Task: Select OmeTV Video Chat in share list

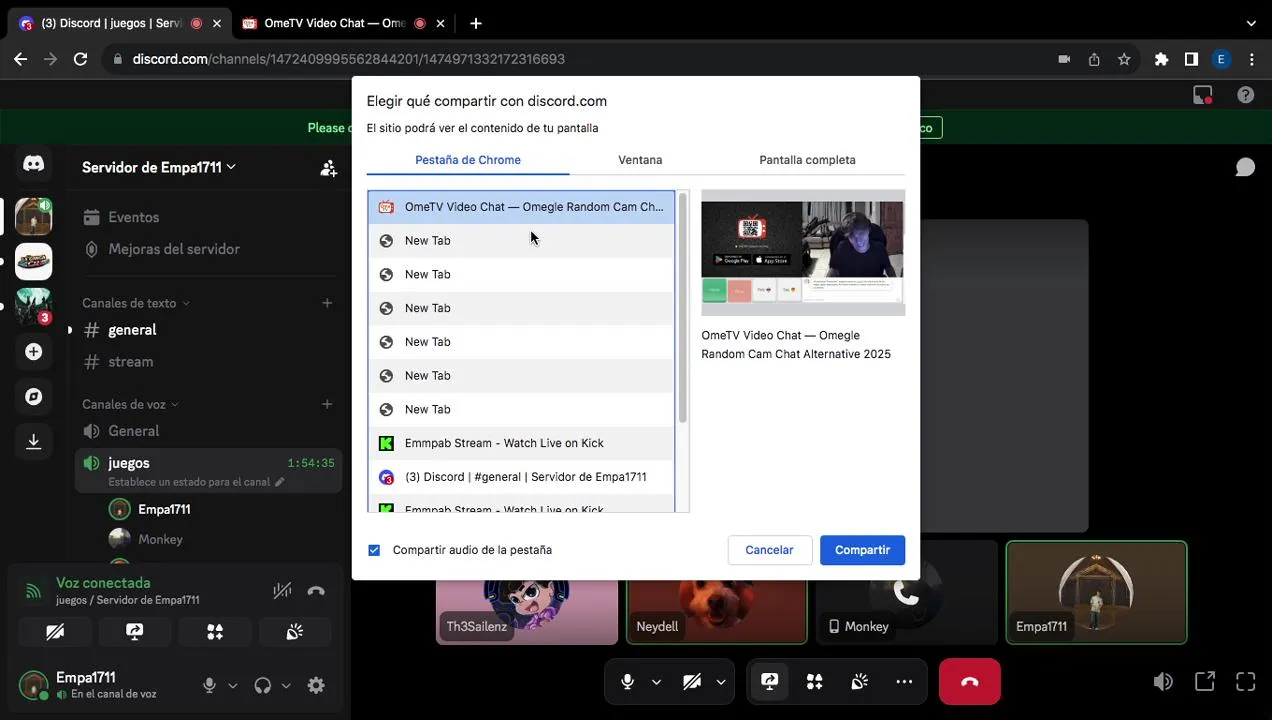Action: (x=521, y=207)
